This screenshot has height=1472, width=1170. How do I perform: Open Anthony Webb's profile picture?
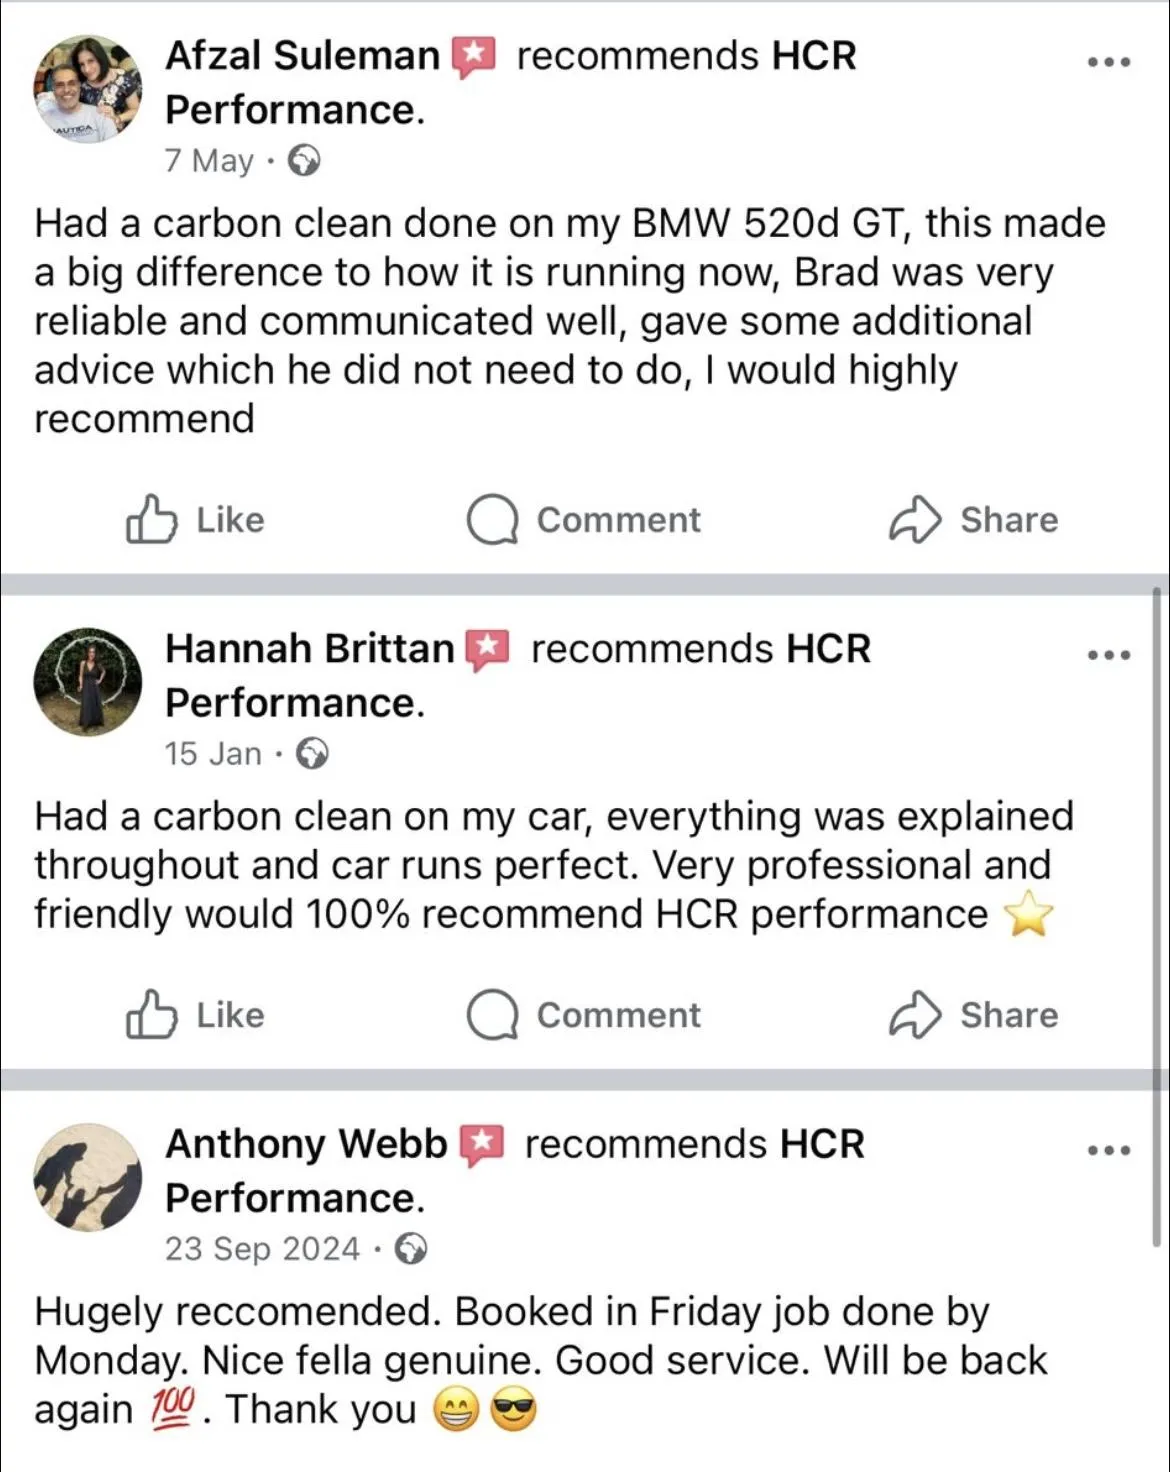[88, 1177]
